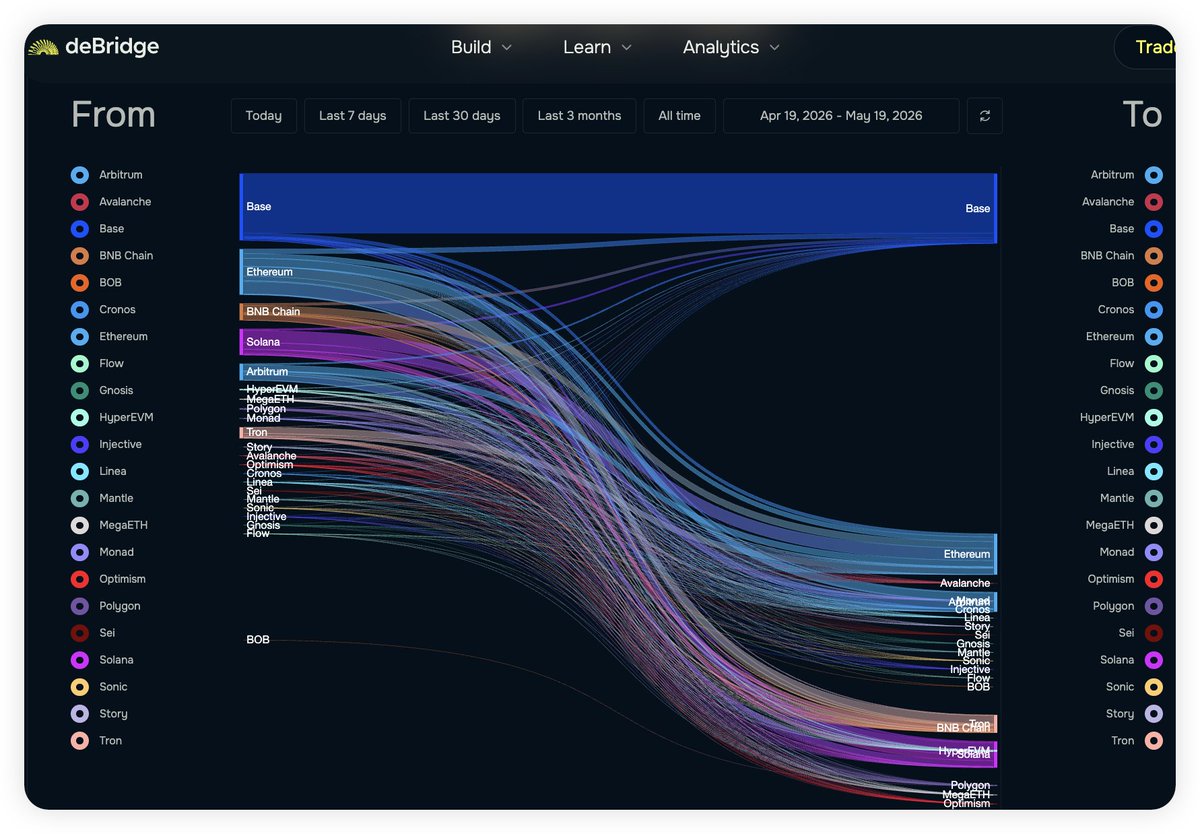The image size is (1200, 834).
Task: Click Gnosis label in To list
Action: point(1117,391)
